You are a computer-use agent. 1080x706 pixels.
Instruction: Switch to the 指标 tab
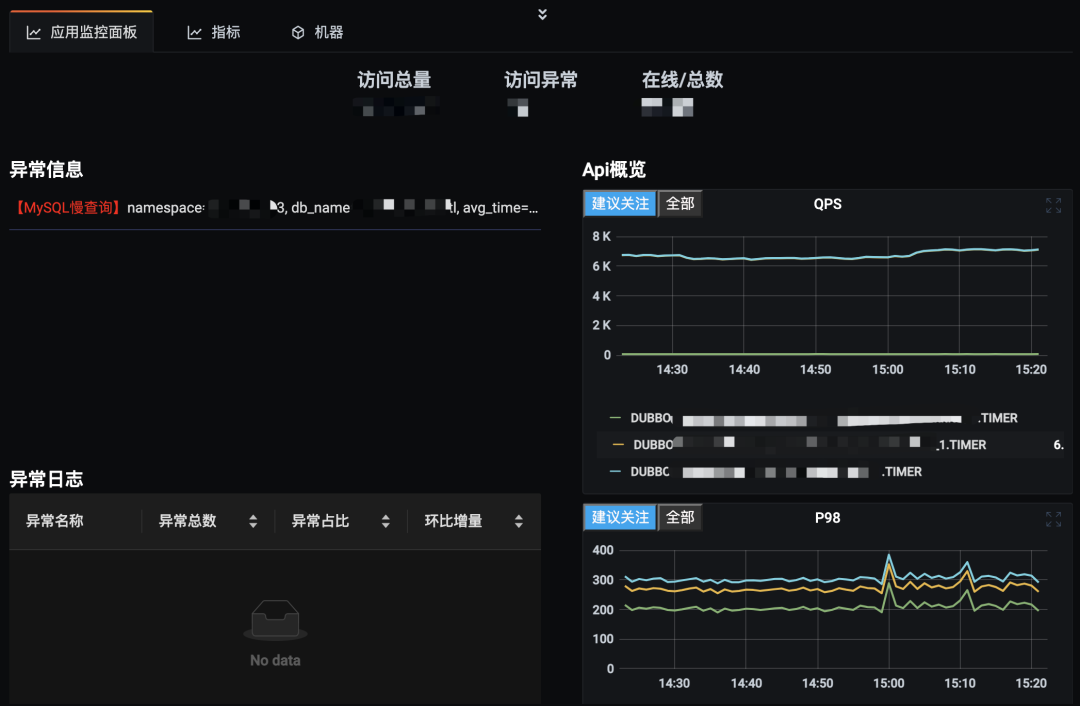point(213,31)
